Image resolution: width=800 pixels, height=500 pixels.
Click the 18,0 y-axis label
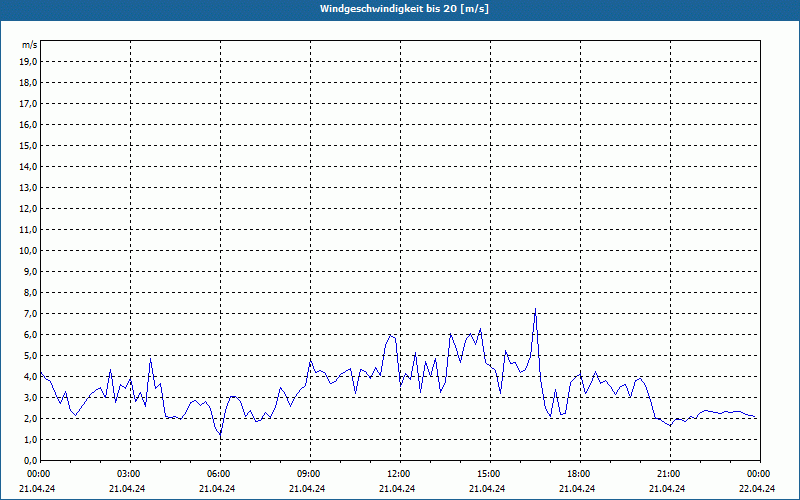coord(28,83)
